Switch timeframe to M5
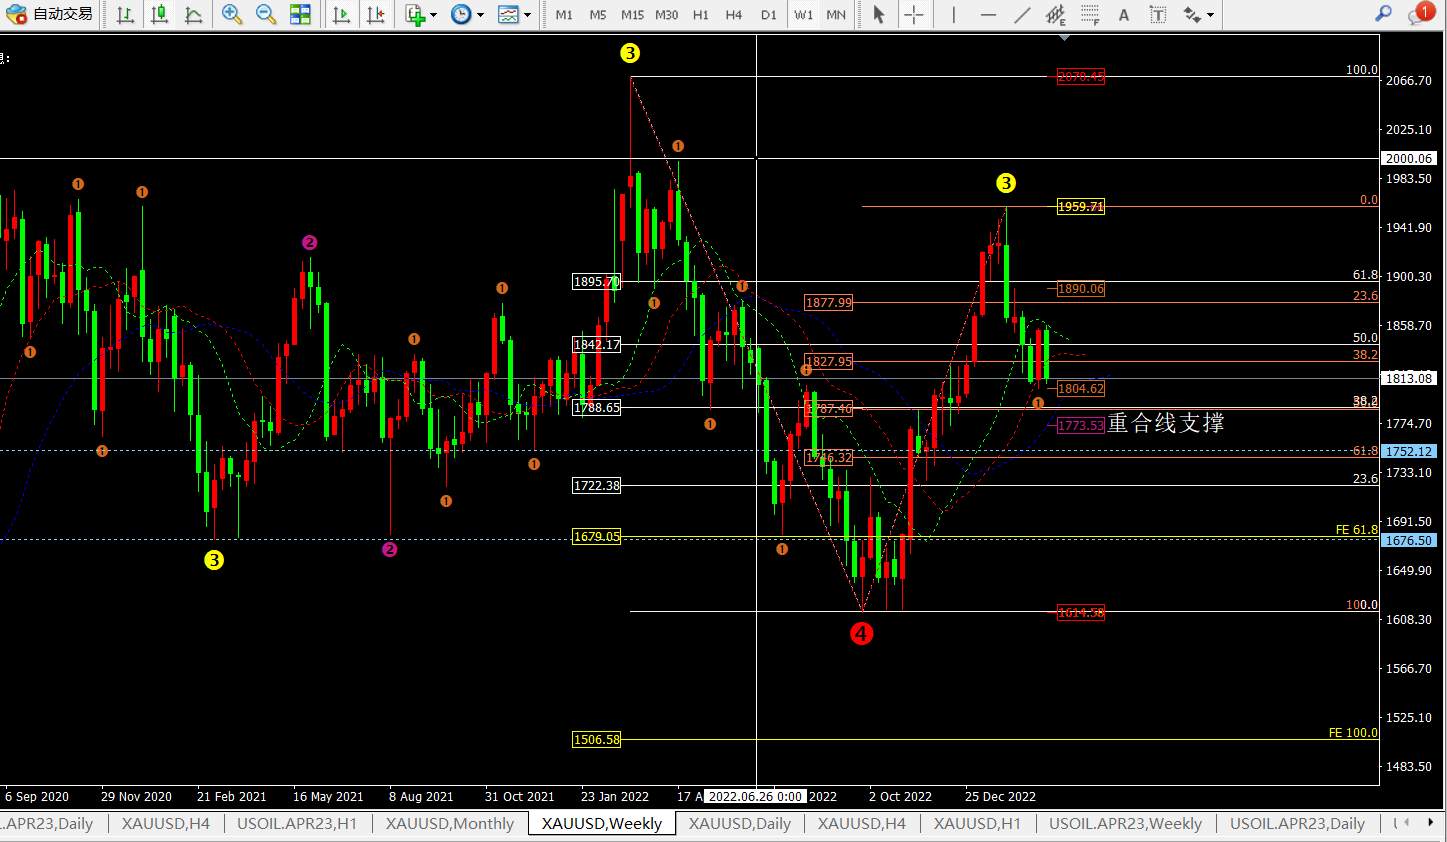The image size is (1447, 842). [x=598, y=14]
